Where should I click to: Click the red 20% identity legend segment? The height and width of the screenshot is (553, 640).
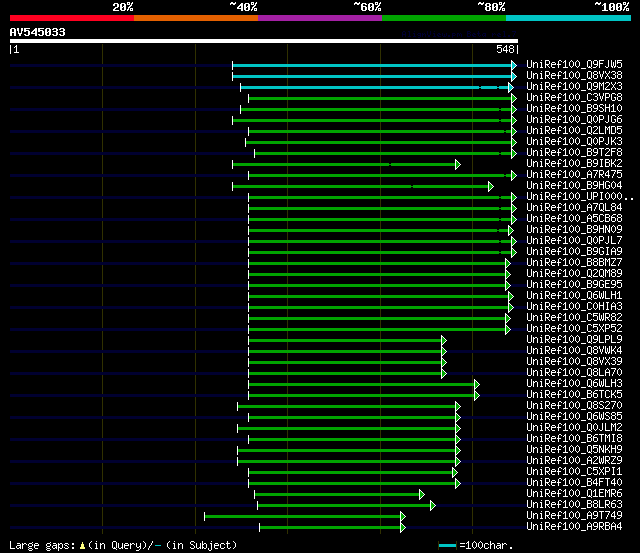[72, 18]
